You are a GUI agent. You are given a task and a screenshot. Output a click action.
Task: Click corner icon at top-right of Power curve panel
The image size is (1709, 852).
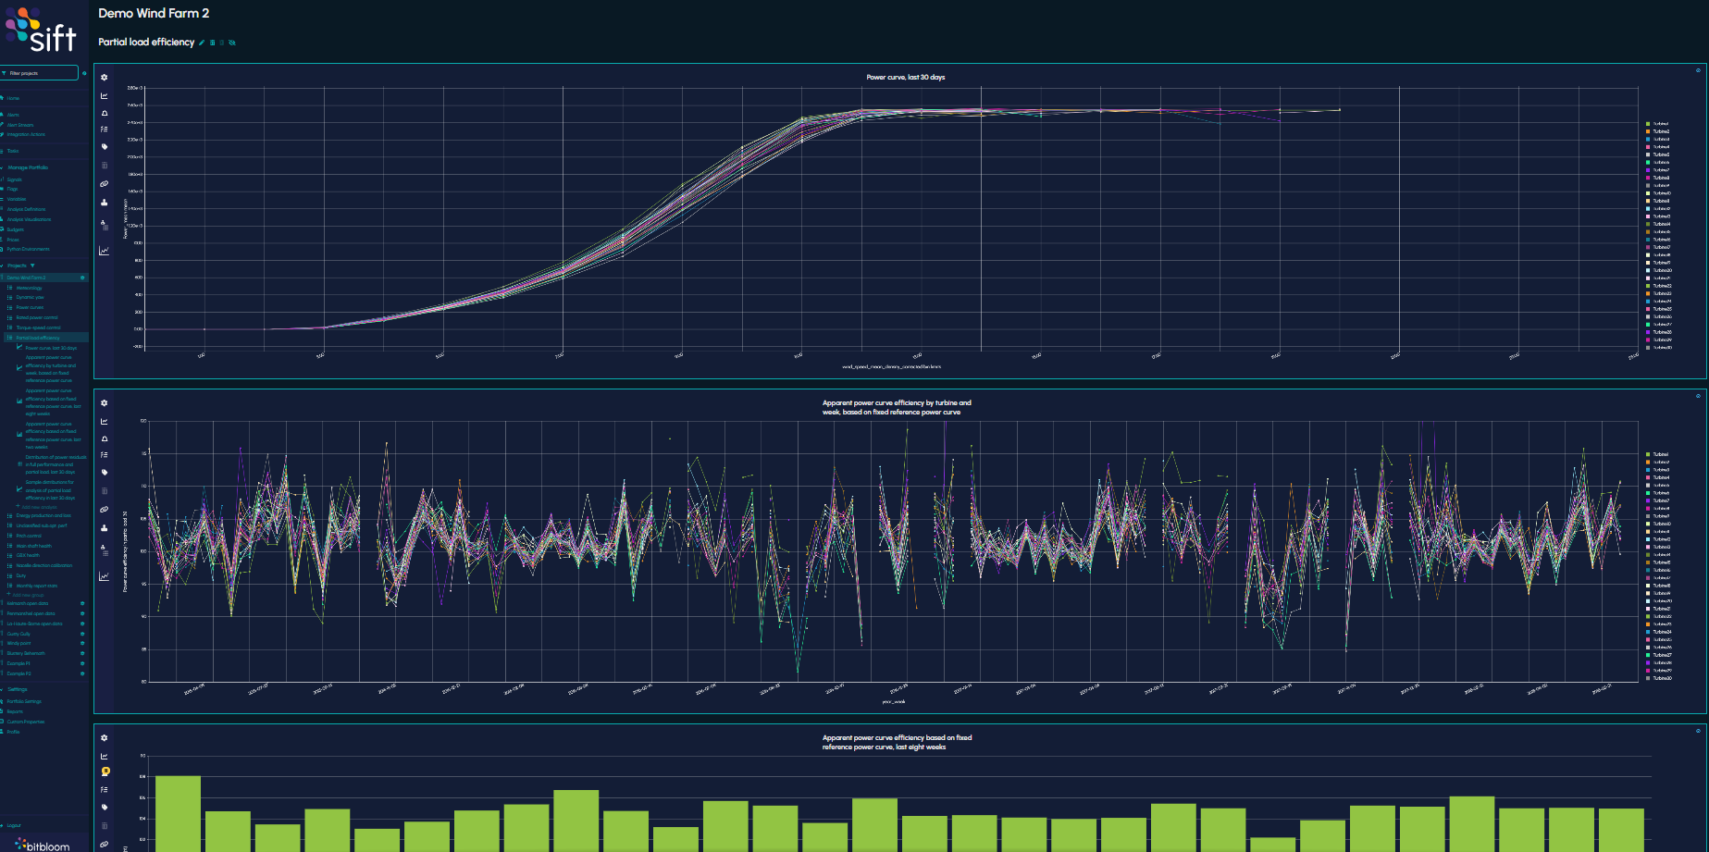coord(1697,70)
